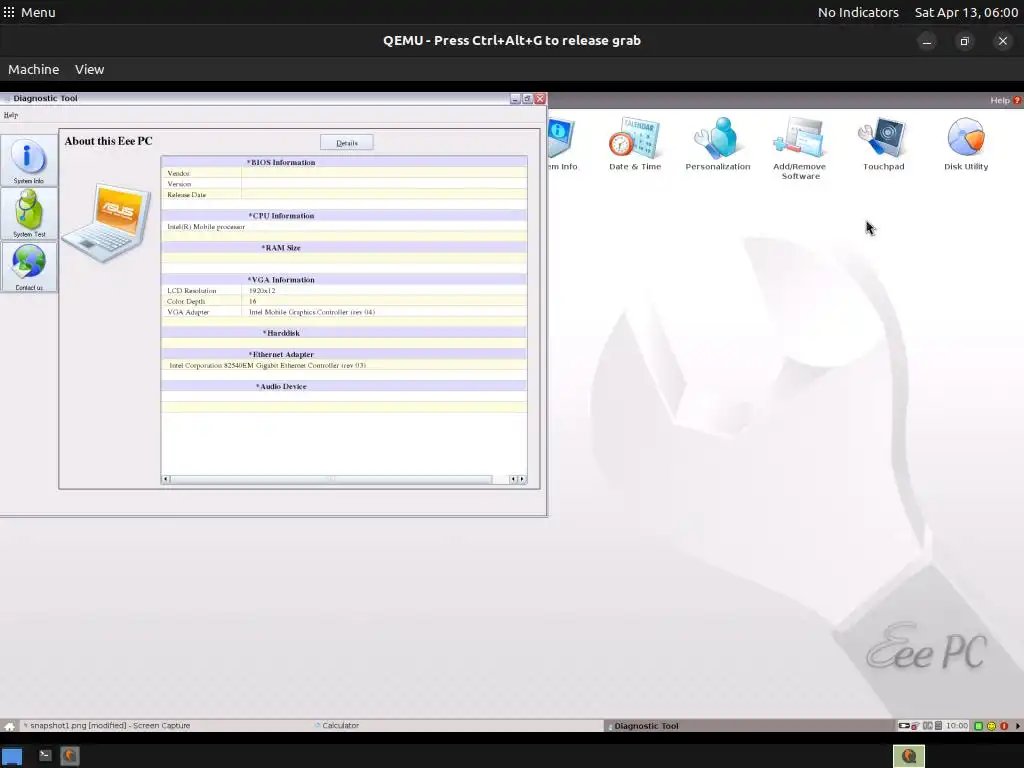
Task: Click green square tray icon
Action: [978, 726]
